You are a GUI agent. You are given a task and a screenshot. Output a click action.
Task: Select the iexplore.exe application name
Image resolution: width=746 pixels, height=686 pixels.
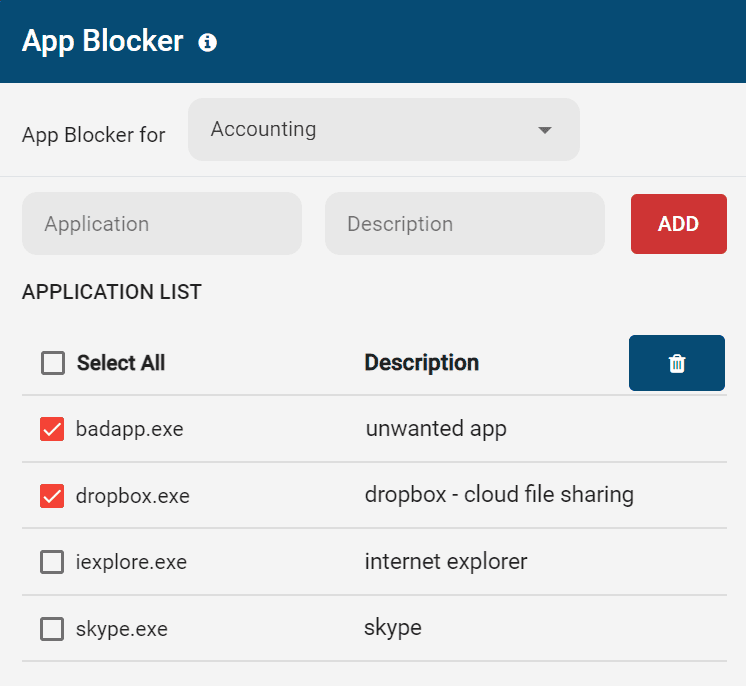(131, 562)
